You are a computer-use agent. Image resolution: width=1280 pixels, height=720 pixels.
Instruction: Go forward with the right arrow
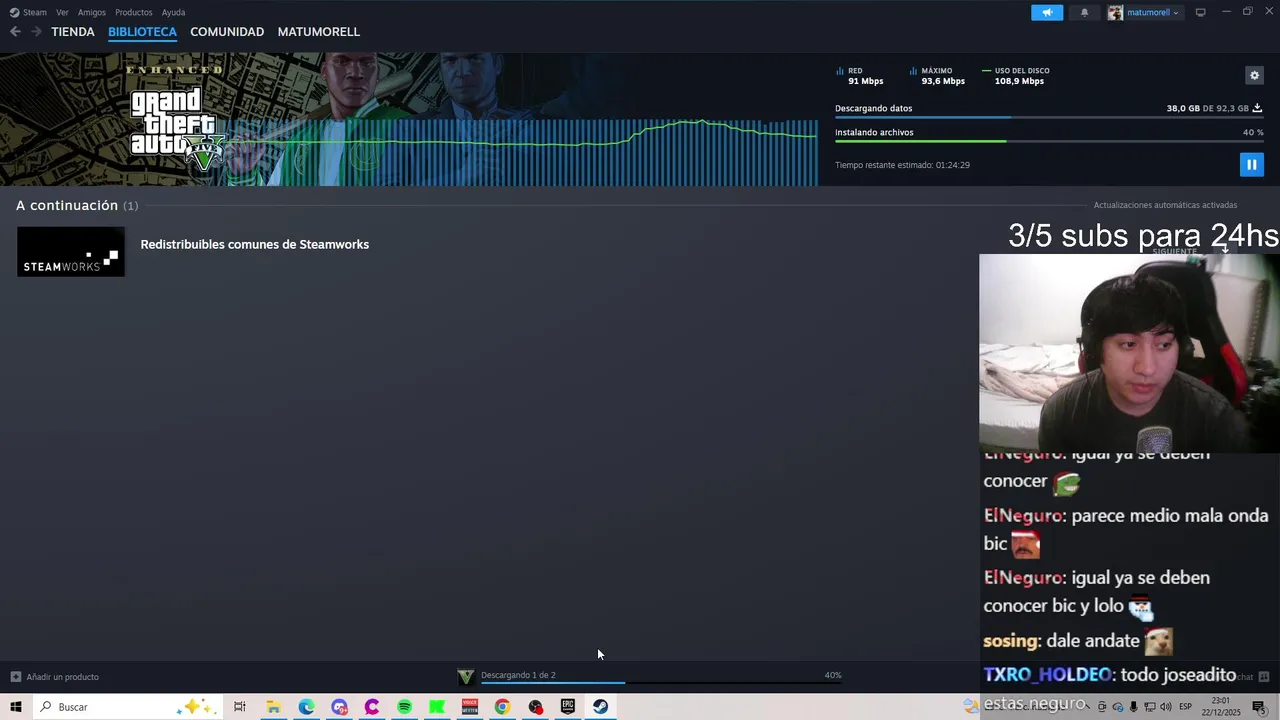tap(37, 32)
